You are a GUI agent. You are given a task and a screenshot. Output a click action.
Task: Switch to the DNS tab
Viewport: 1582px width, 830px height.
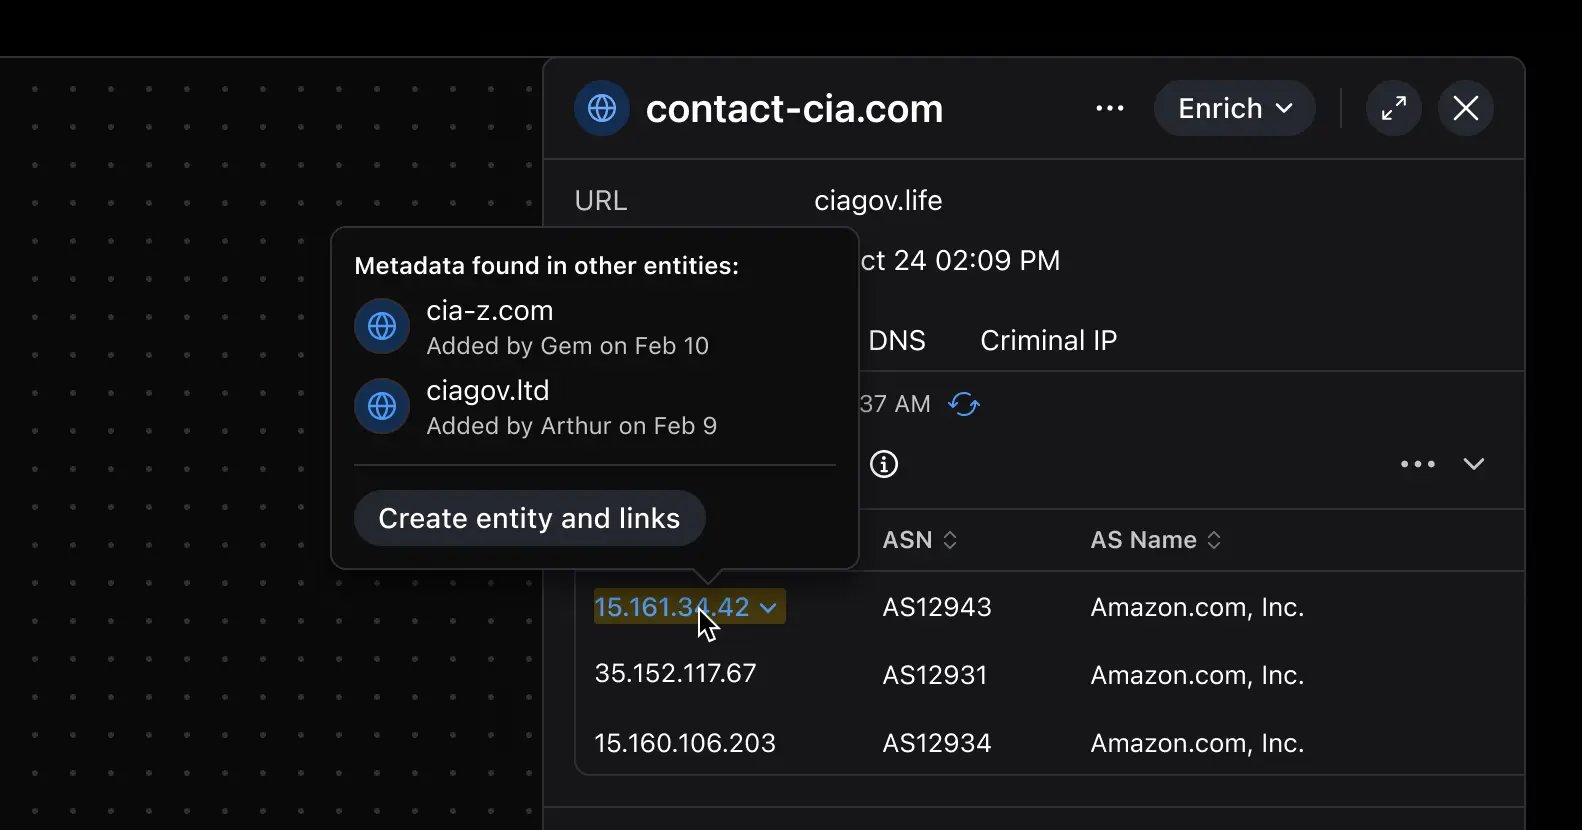click(x=896, y=341)
